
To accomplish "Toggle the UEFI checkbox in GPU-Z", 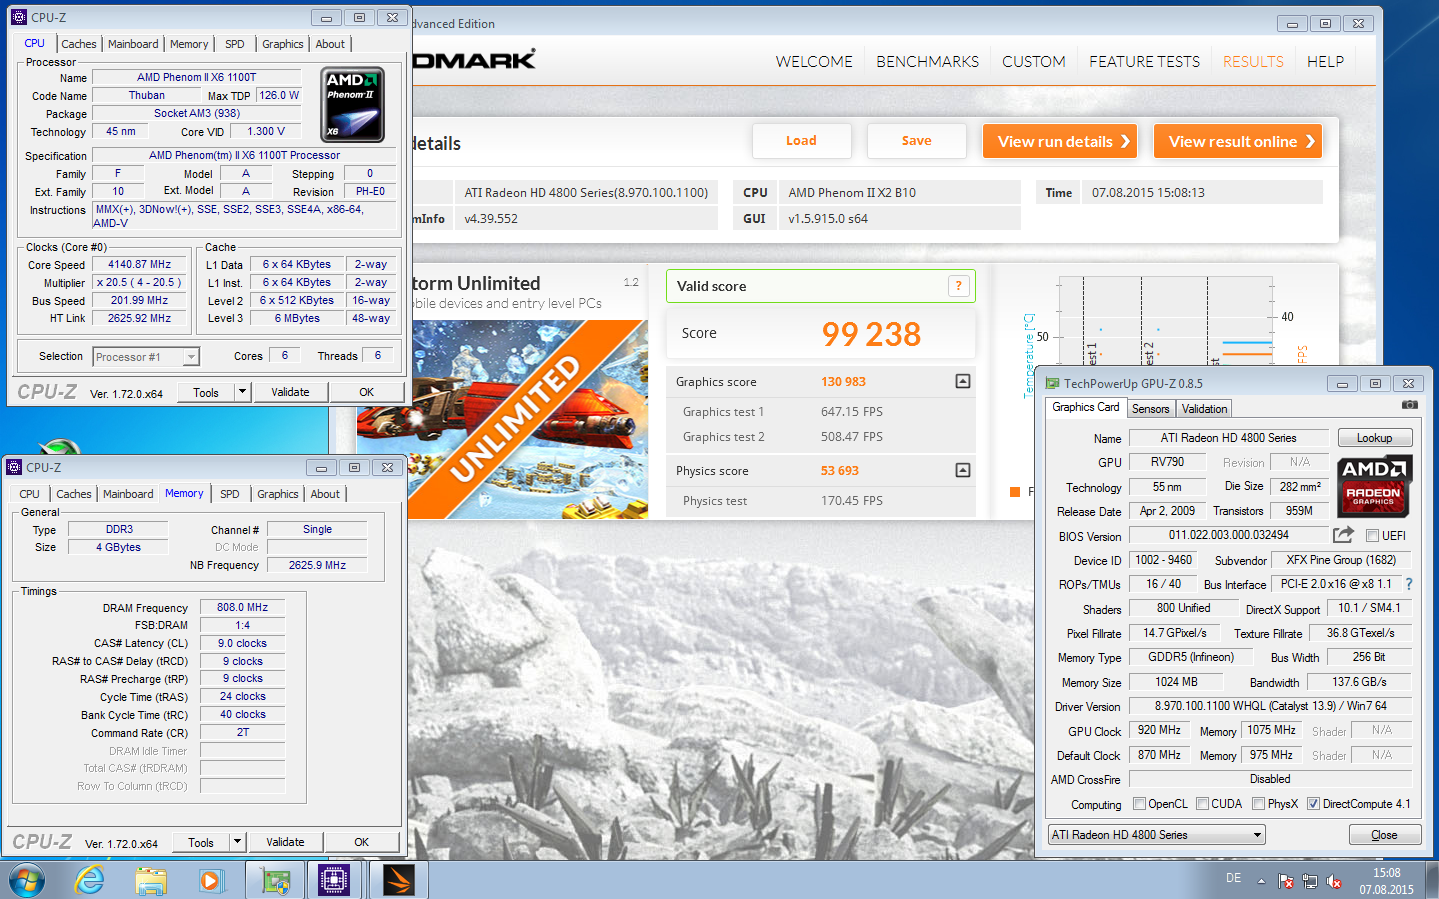I will coord(1372,536).
